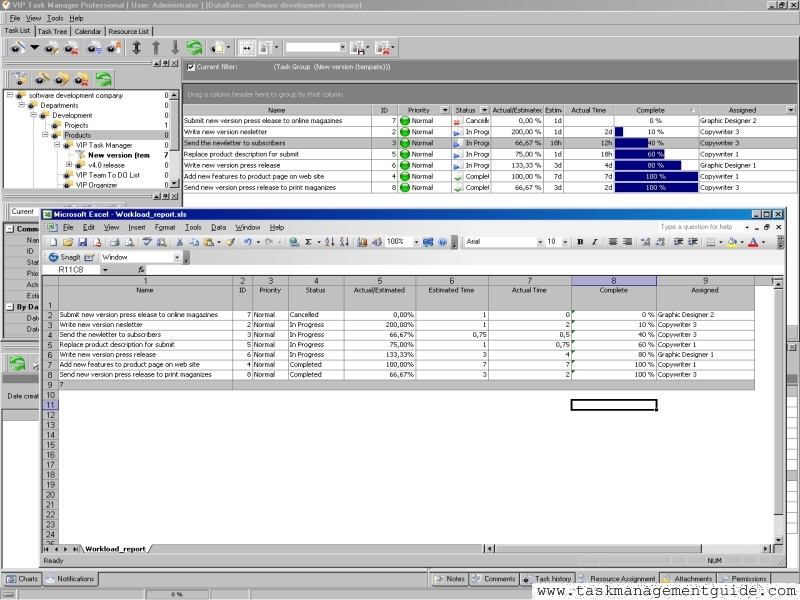
Task: Uncheck the Current filter checkbox
Action: pyautogui.click(x=191, y=67)
